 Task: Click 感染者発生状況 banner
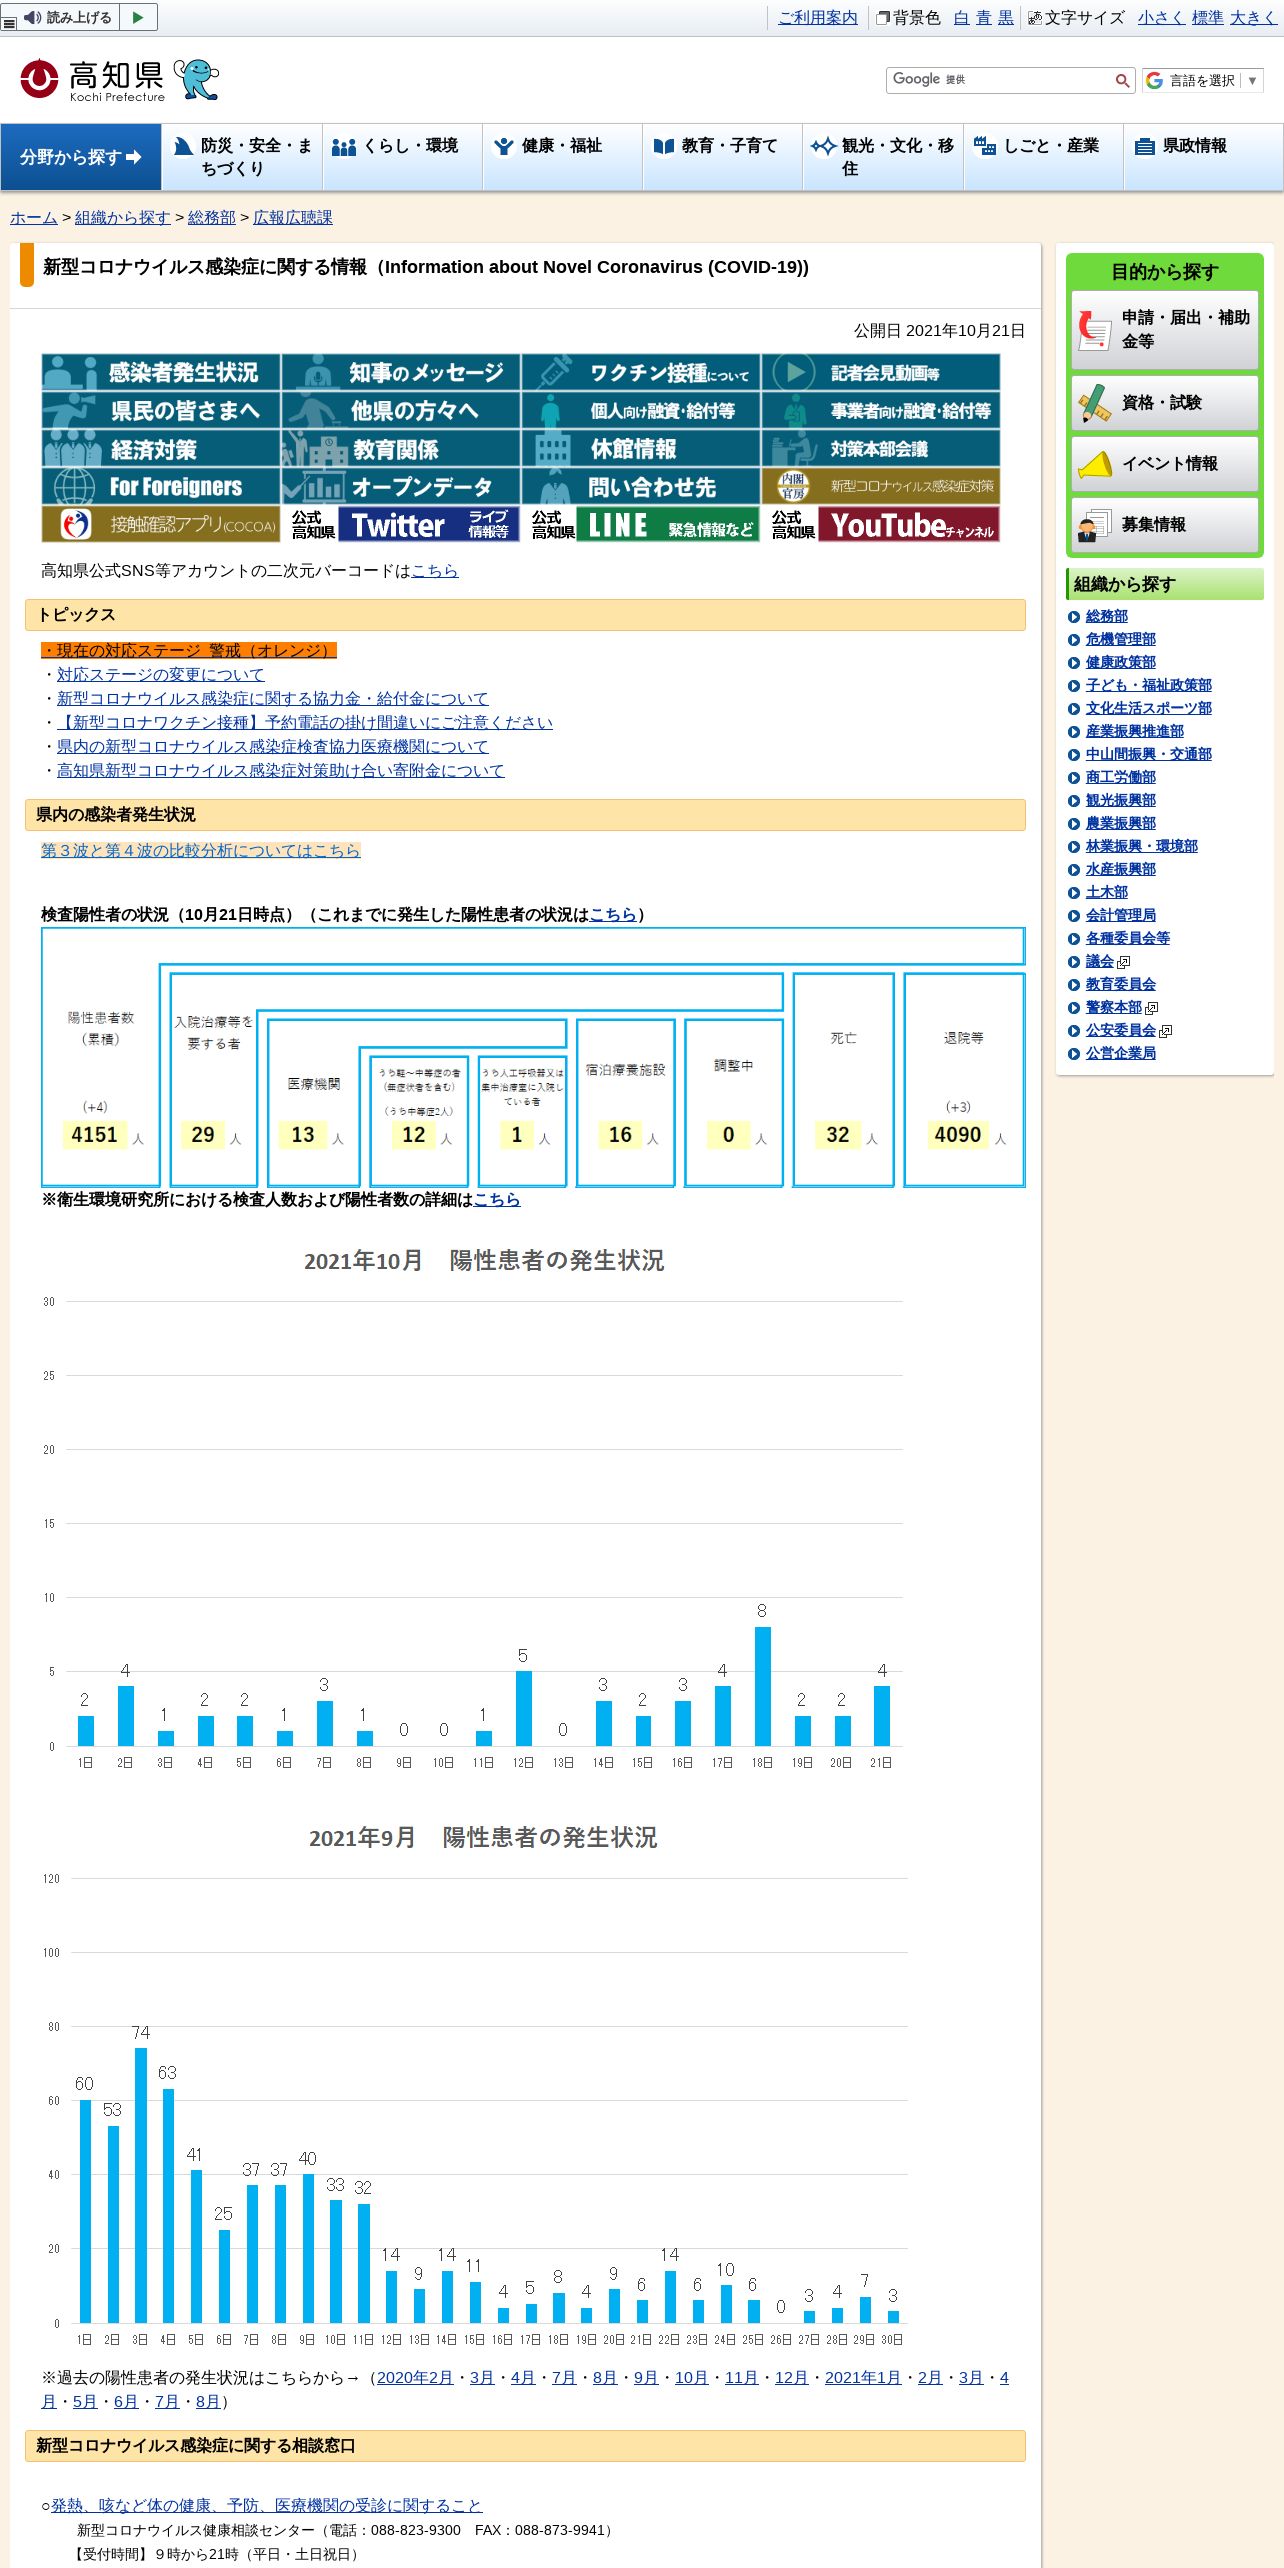coord(161,372)
